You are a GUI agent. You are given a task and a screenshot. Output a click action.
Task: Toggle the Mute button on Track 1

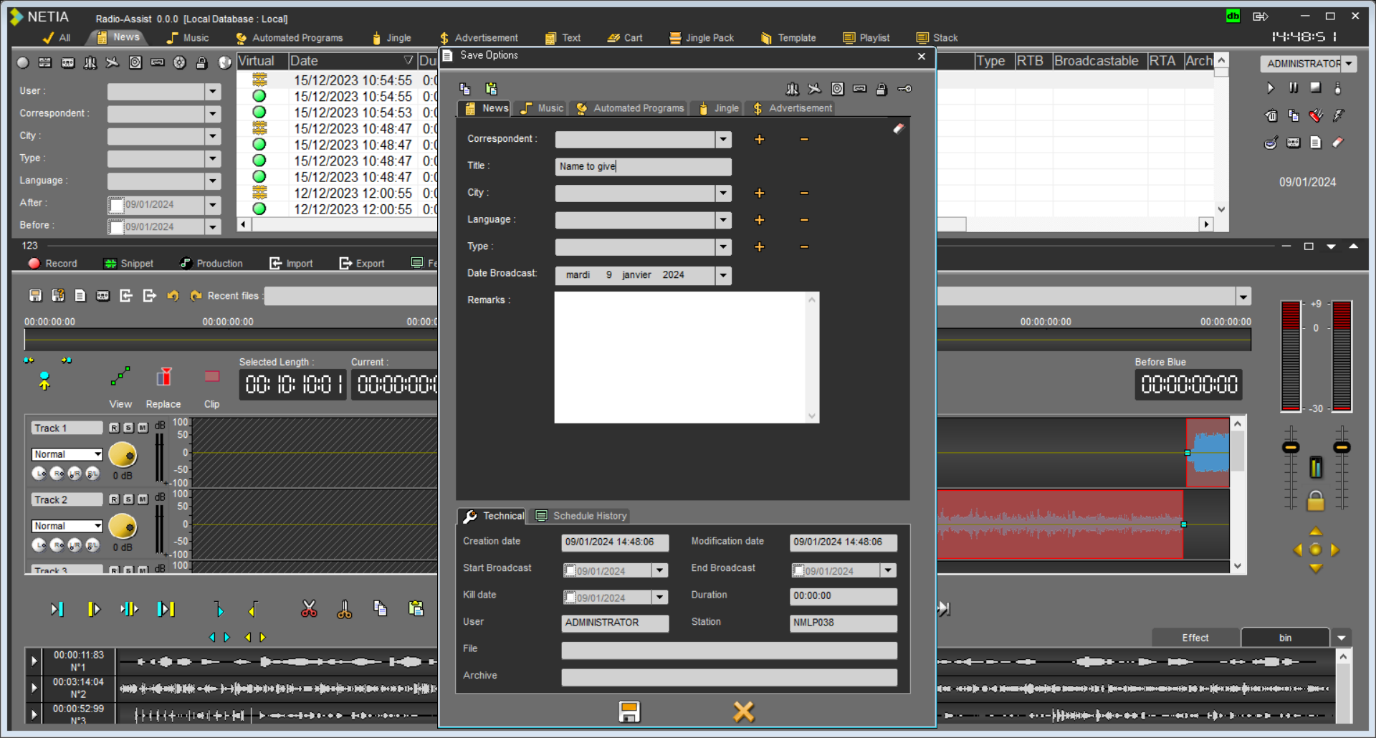[143, 428]
